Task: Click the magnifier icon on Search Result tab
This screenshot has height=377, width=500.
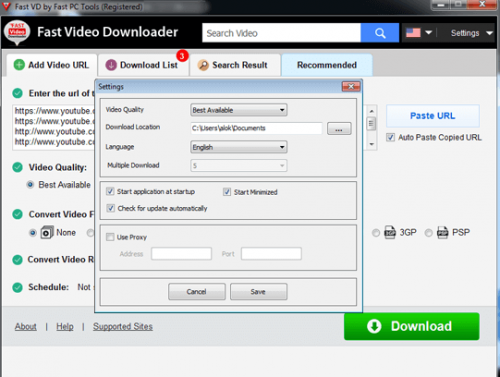Action: 203,65
